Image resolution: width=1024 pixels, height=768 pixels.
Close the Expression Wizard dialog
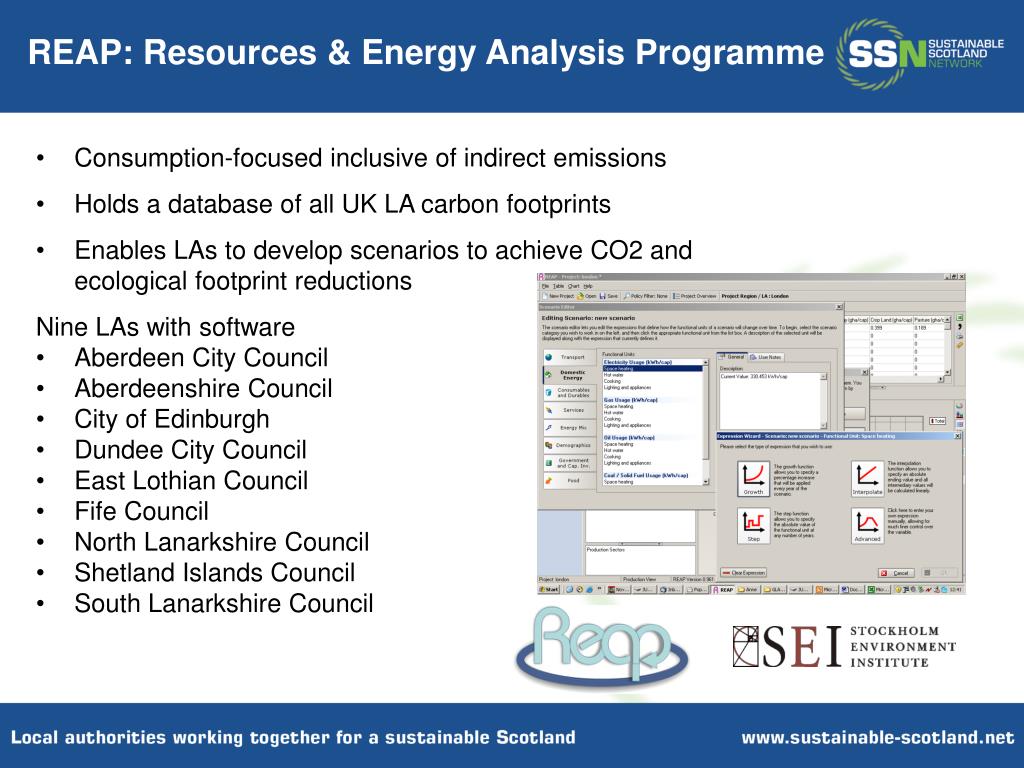957,436
